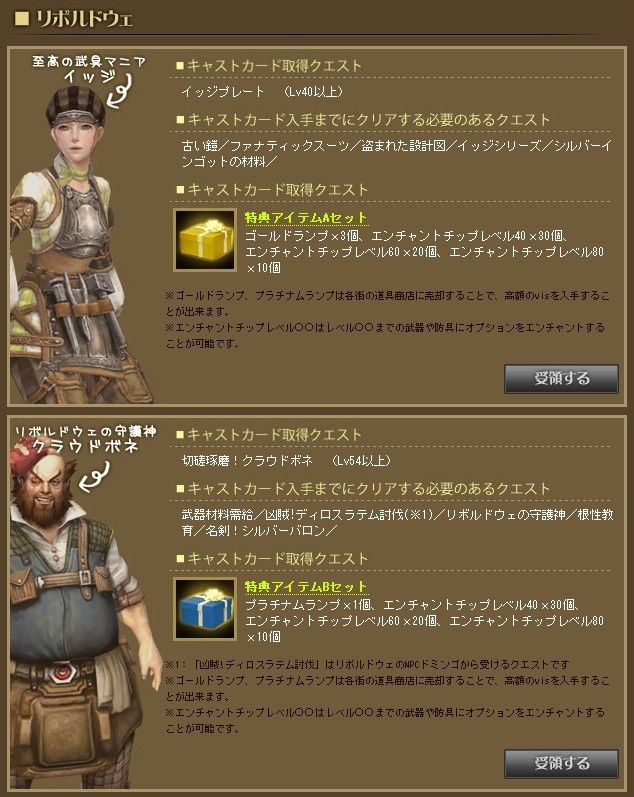Open the 特典アイテムAセット link
This screenshot has height=797, width=634.
306,218
